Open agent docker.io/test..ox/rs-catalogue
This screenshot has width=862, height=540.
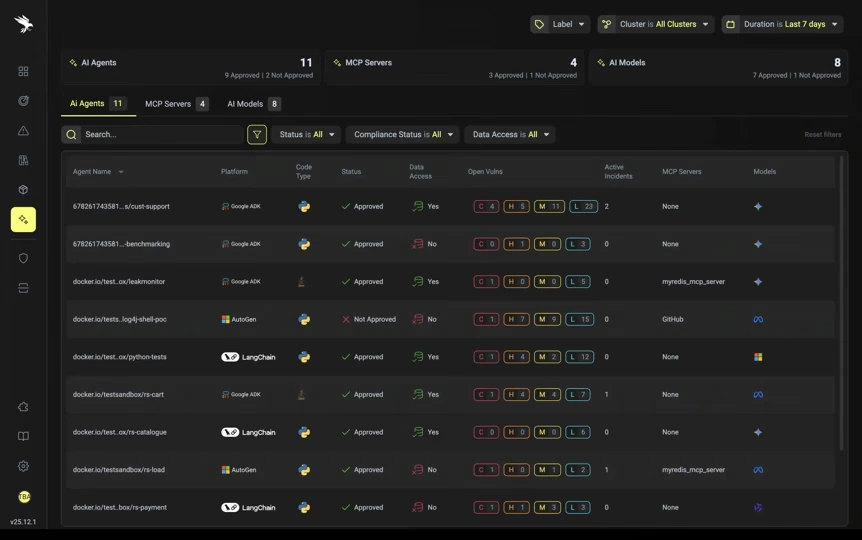pos(119,432)
